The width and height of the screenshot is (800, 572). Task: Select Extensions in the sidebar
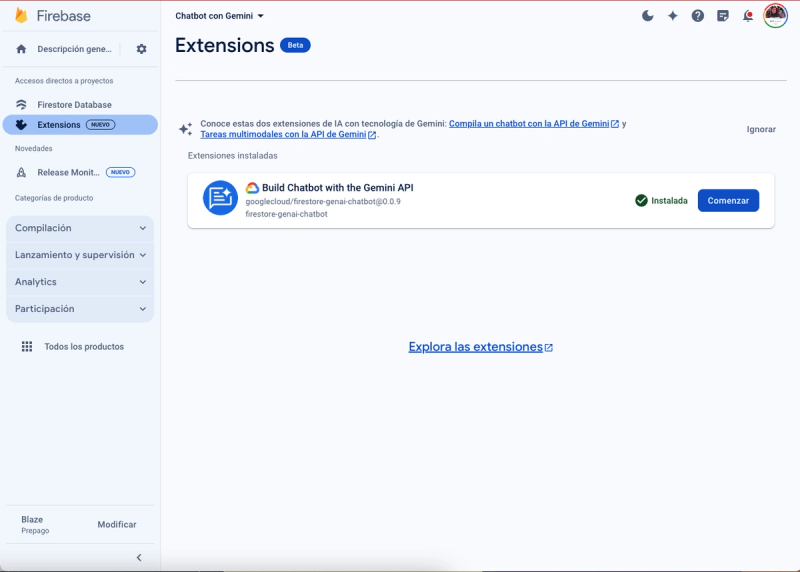point(80,125)
